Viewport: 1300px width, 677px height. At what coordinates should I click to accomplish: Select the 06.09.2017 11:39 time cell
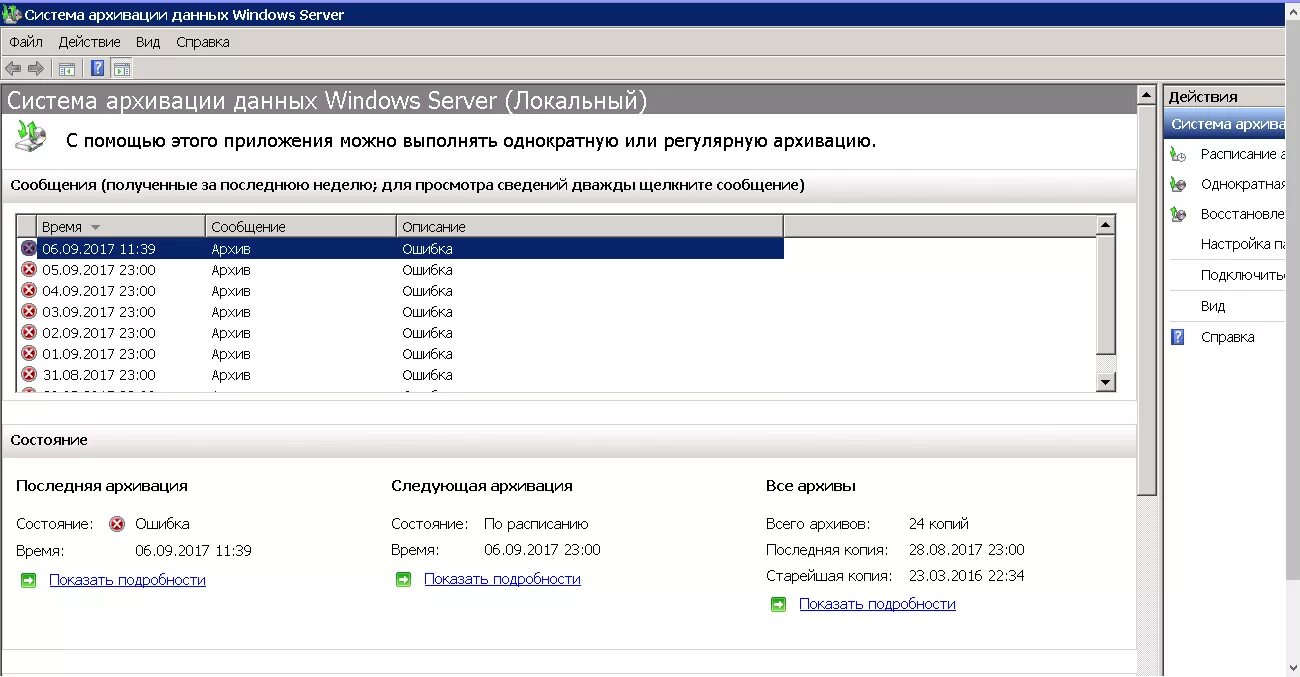coord(98,248)
